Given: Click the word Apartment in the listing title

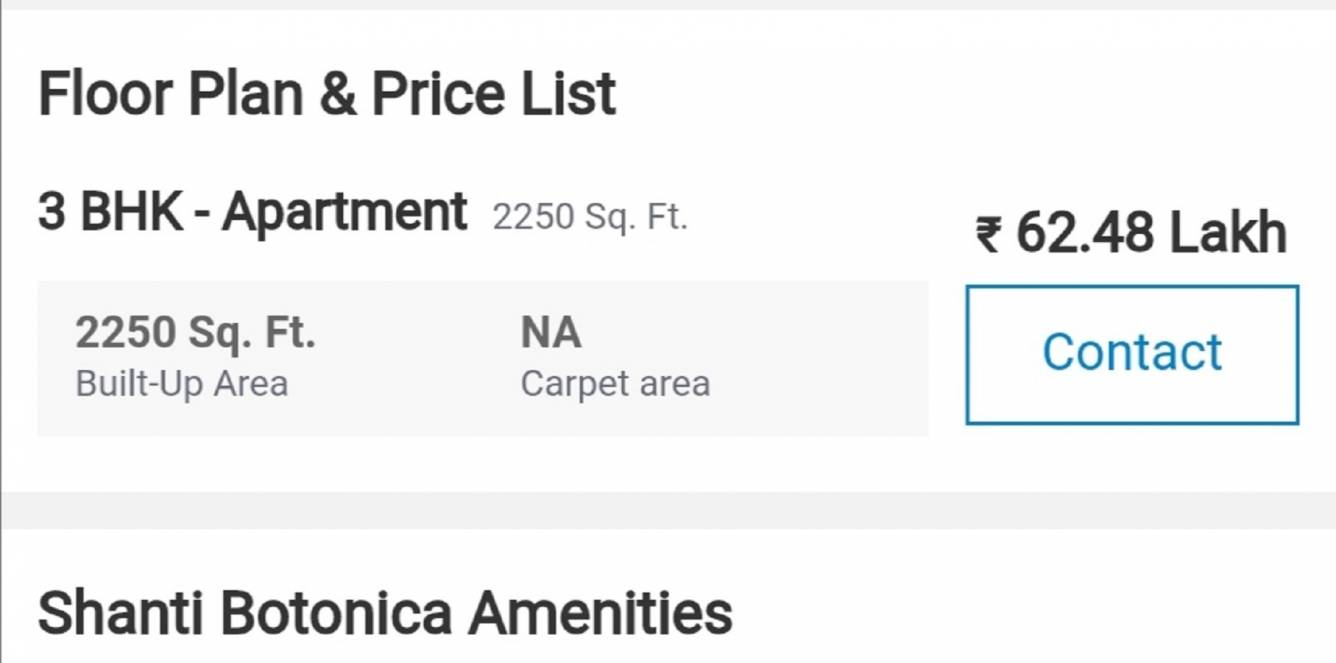Looking at the screenshot, I should click(344, 212).
